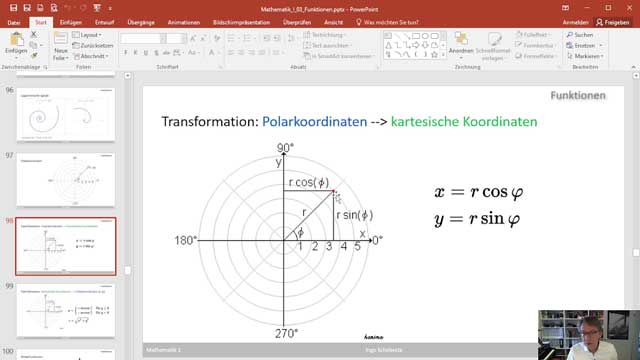Image resolution: width=640 pixels, height=360 pixels.
Task: Start presentation from beginning via quick access icon
Action: tap(97, 8)
